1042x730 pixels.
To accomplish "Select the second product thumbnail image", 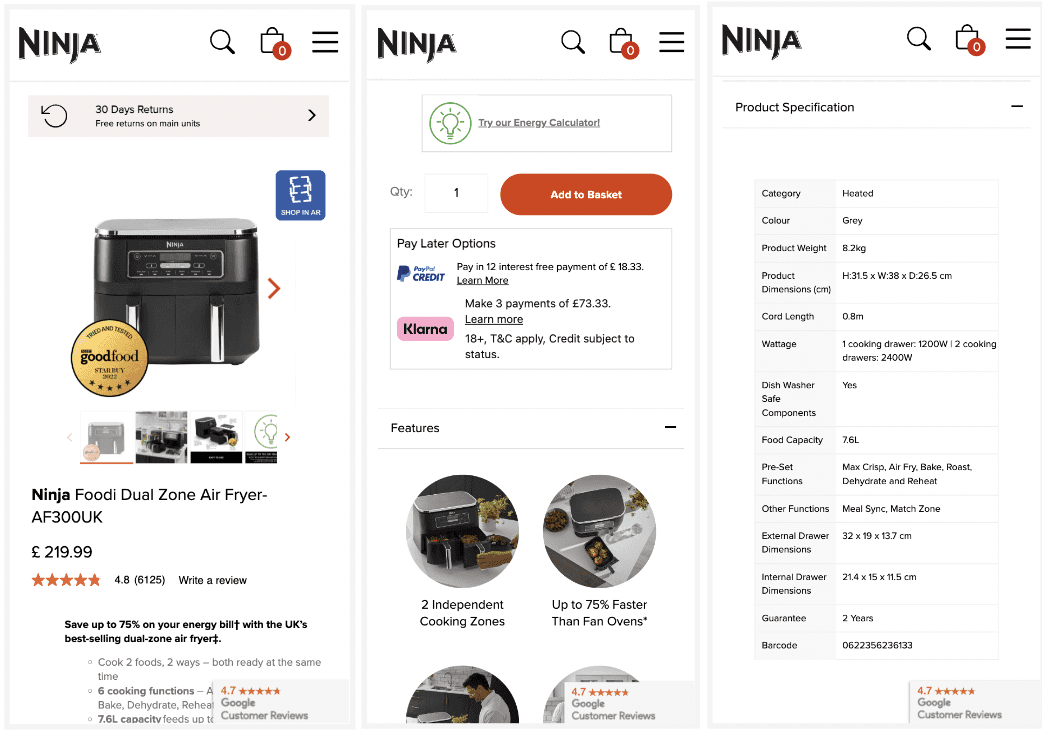I will pyautogui.click(x=161, y=437).
